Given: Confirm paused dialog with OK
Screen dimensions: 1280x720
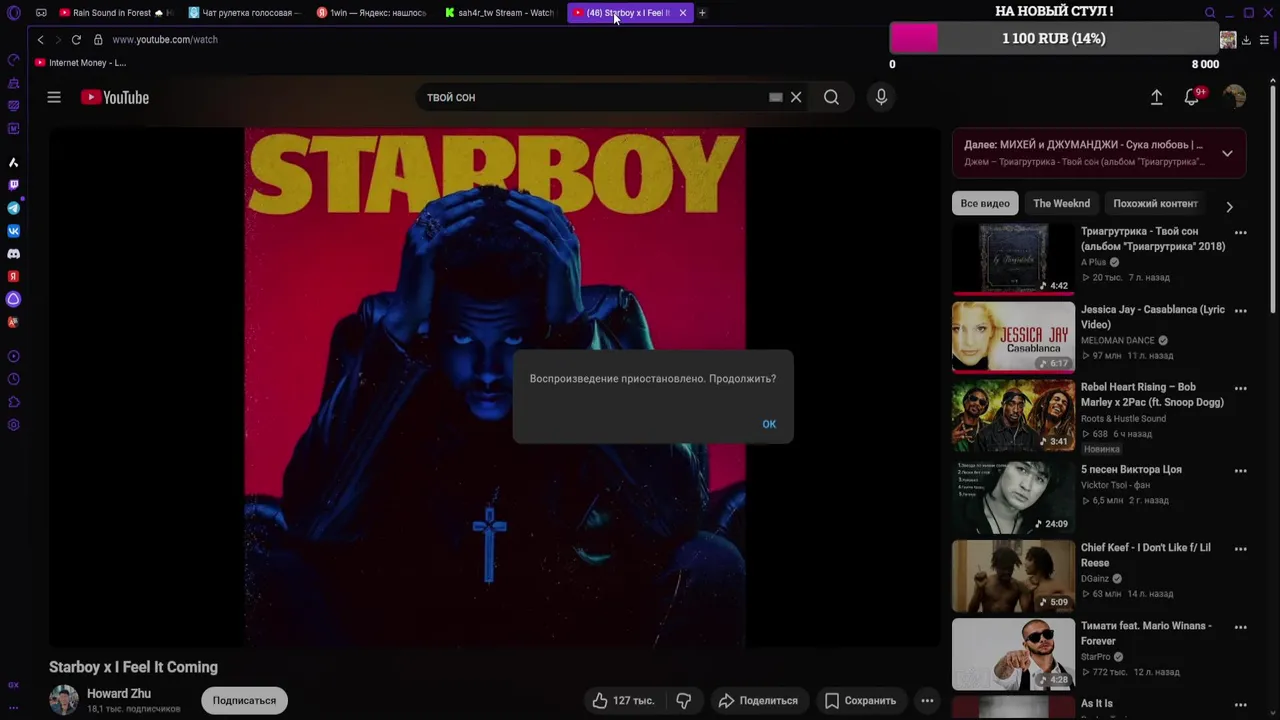Looking at the screenshot, I should tap(769, 424).
